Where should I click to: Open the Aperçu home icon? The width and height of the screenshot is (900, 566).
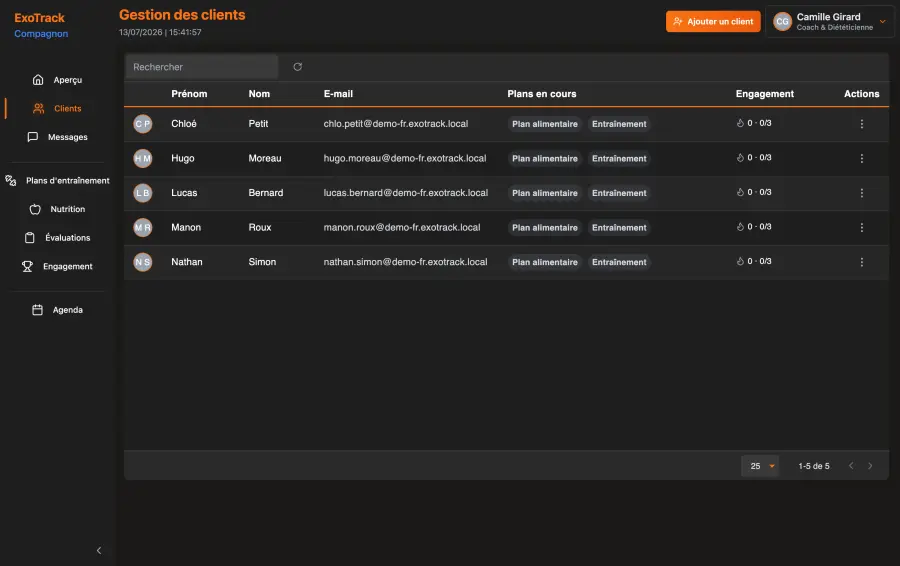(x=38, y=80)
